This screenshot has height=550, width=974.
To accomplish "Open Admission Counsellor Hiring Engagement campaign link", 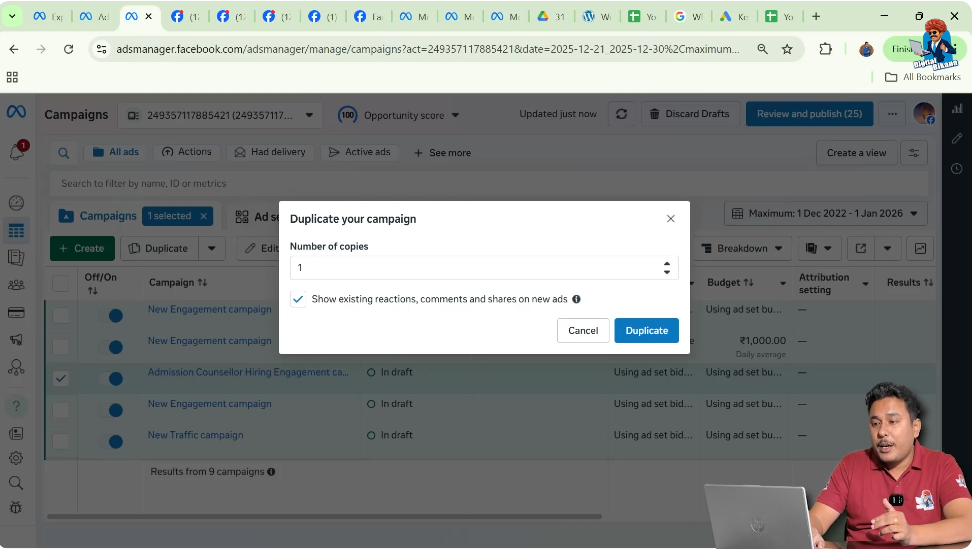I will coord(248,372).
